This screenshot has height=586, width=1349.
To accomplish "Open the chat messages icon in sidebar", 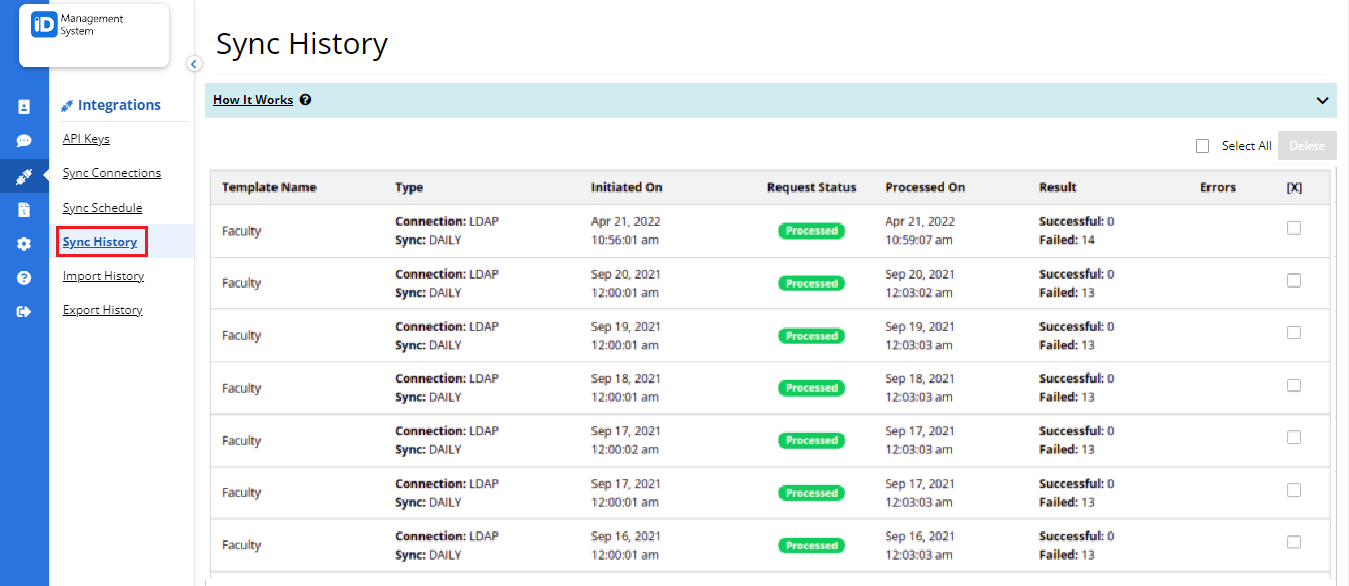I will tap(24, 141).
